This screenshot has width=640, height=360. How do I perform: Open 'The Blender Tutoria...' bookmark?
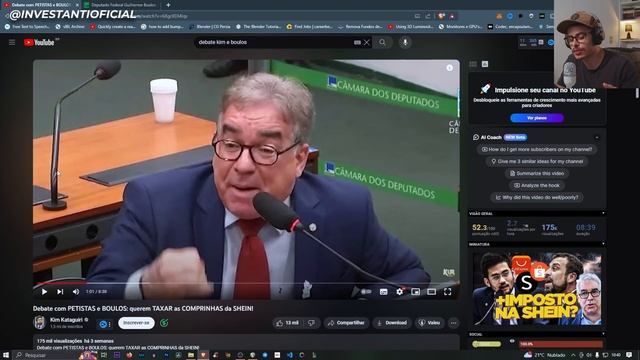point(258,27)
